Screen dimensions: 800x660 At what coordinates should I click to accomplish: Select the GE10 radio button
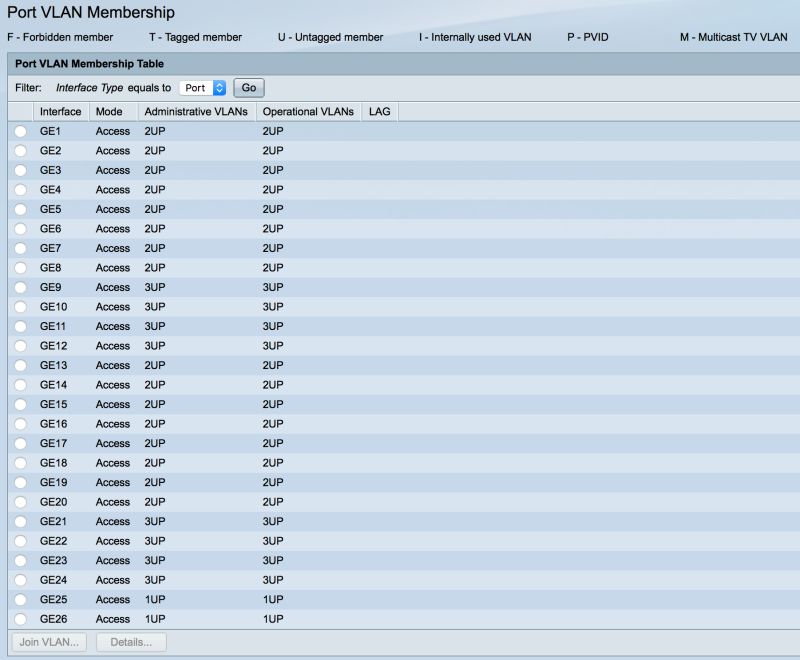pos(20,307)
